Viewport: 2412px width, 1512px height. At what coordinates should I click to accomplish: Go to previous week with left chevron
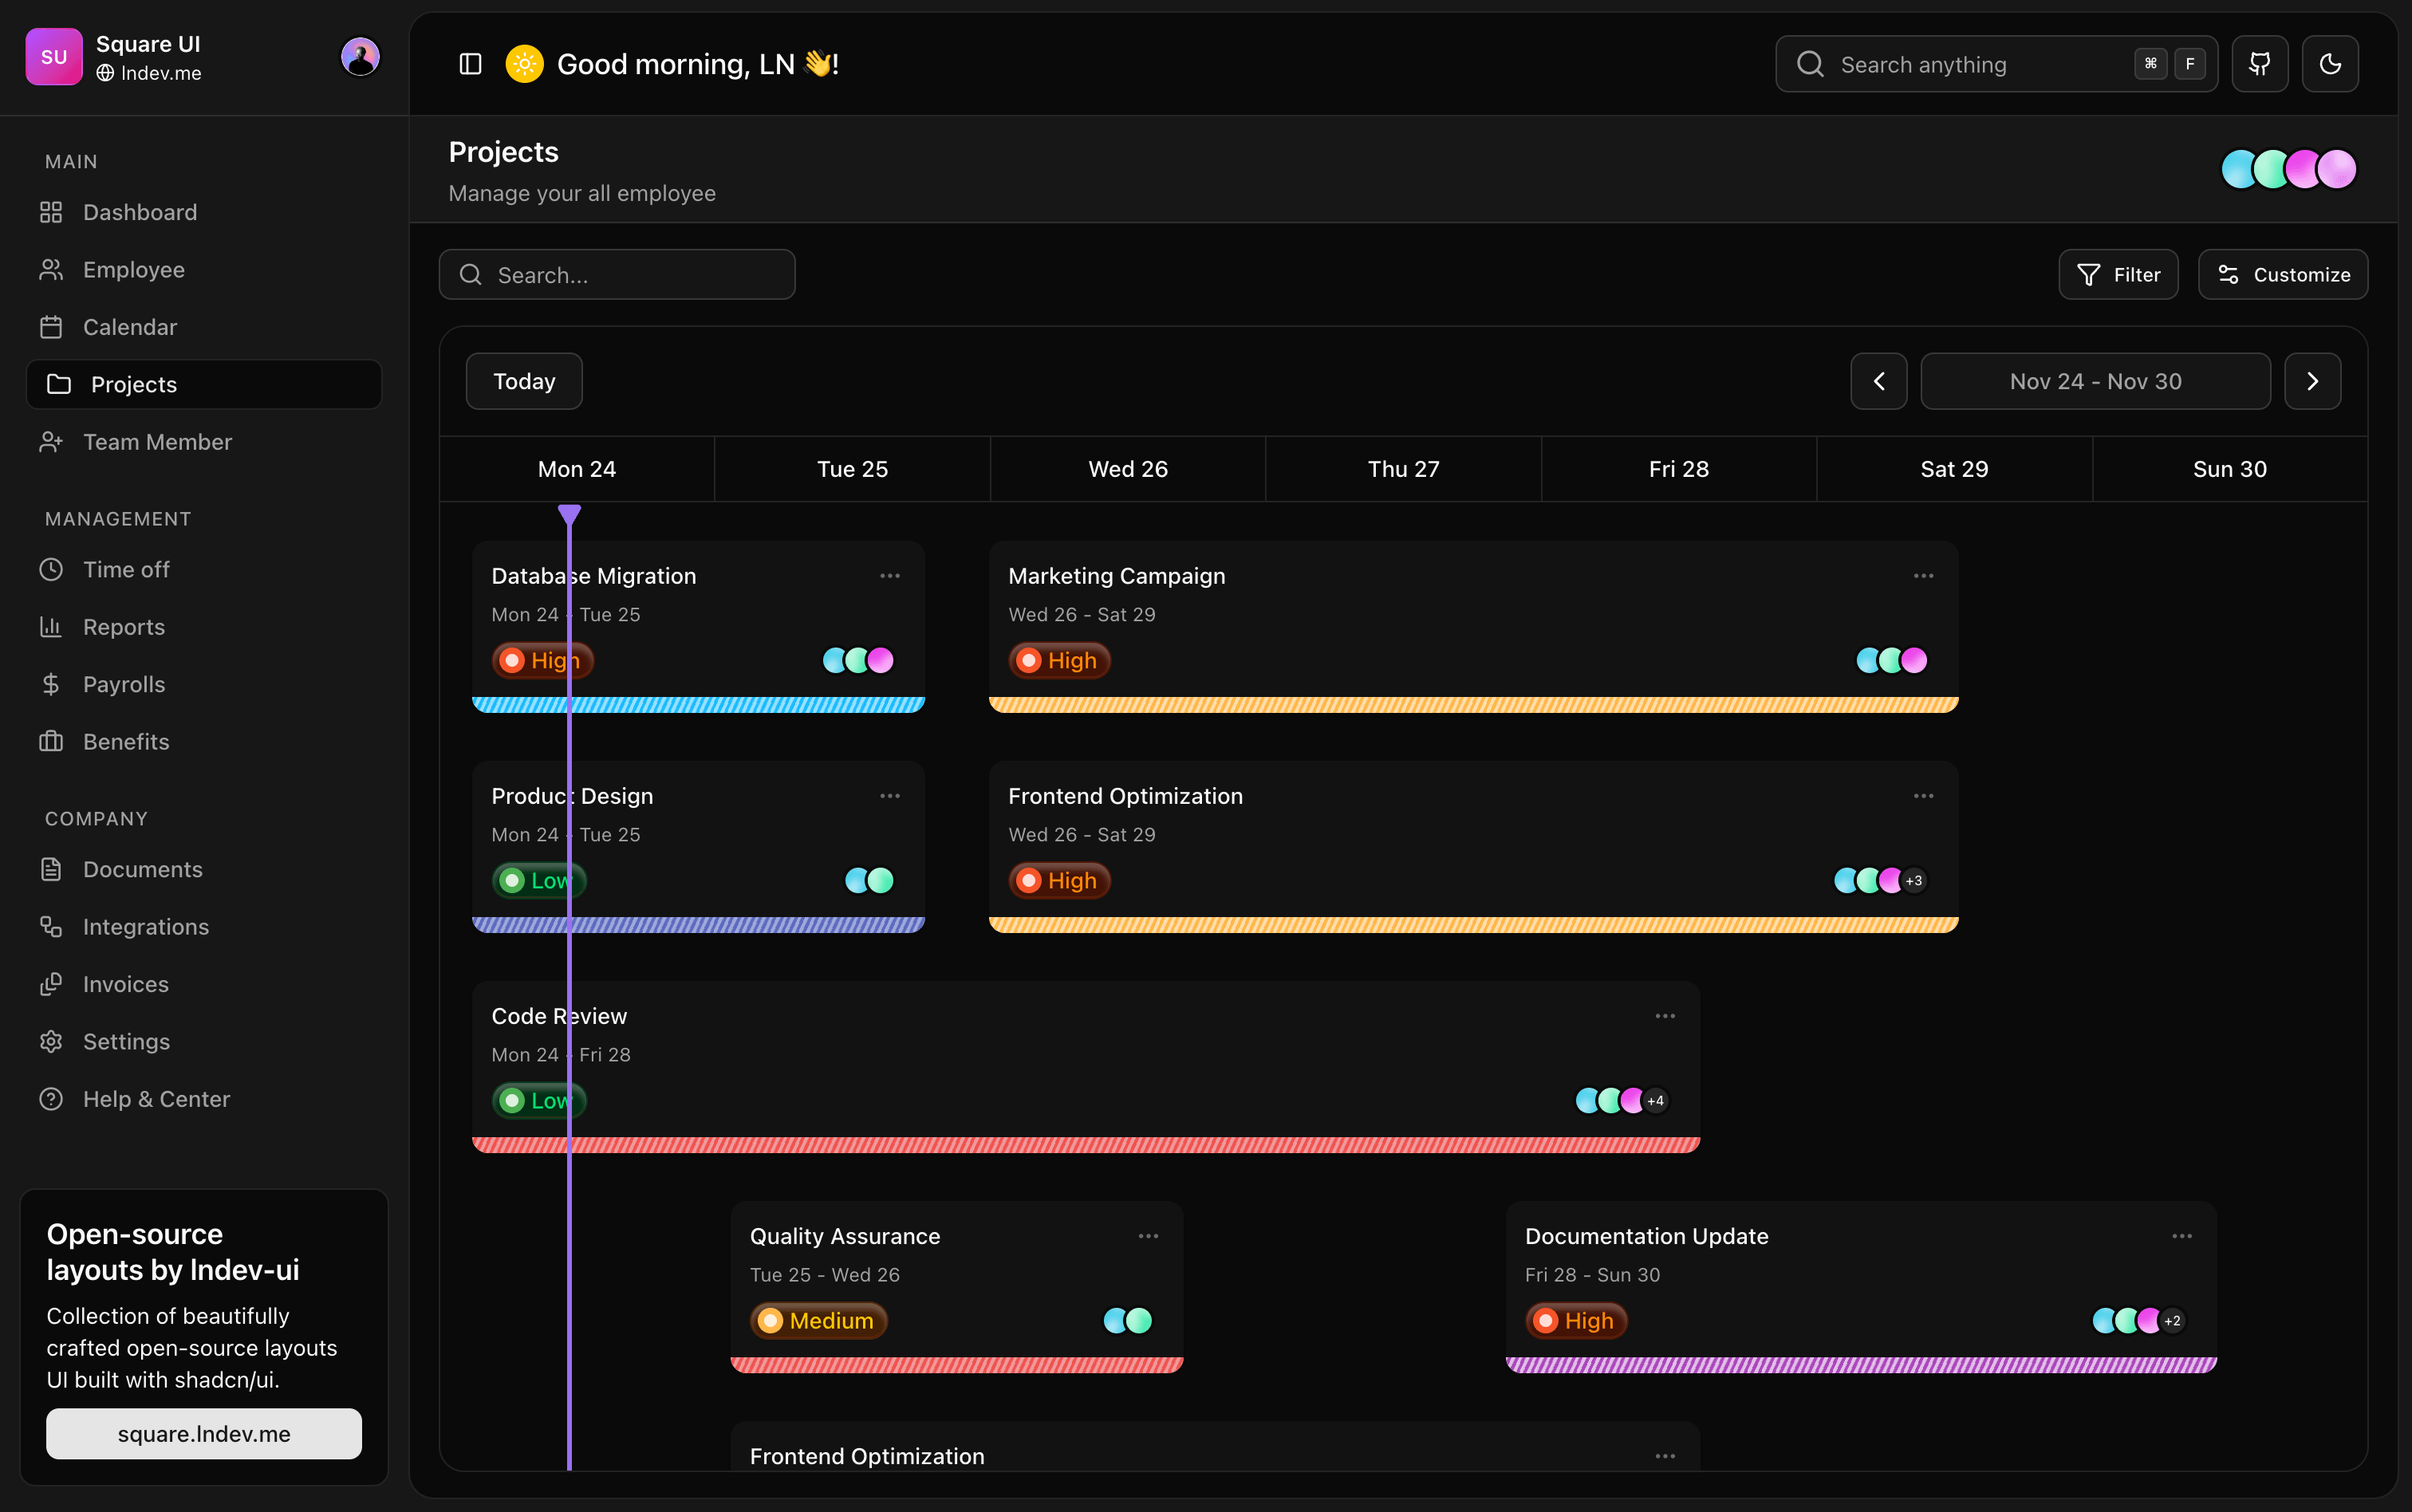pyautogui.click(x=1878, y=381)
